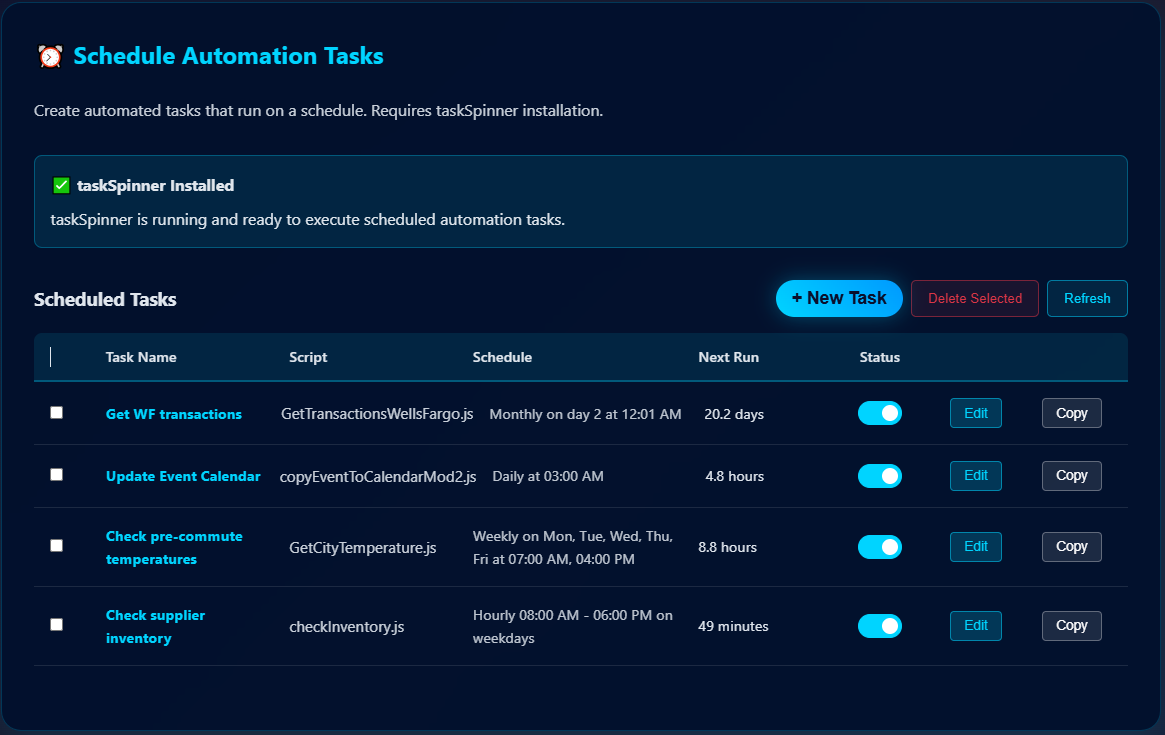Check the box for Check pre-commute temperatures
This screenshot has width=1165, height=735.
click(56, 545)
